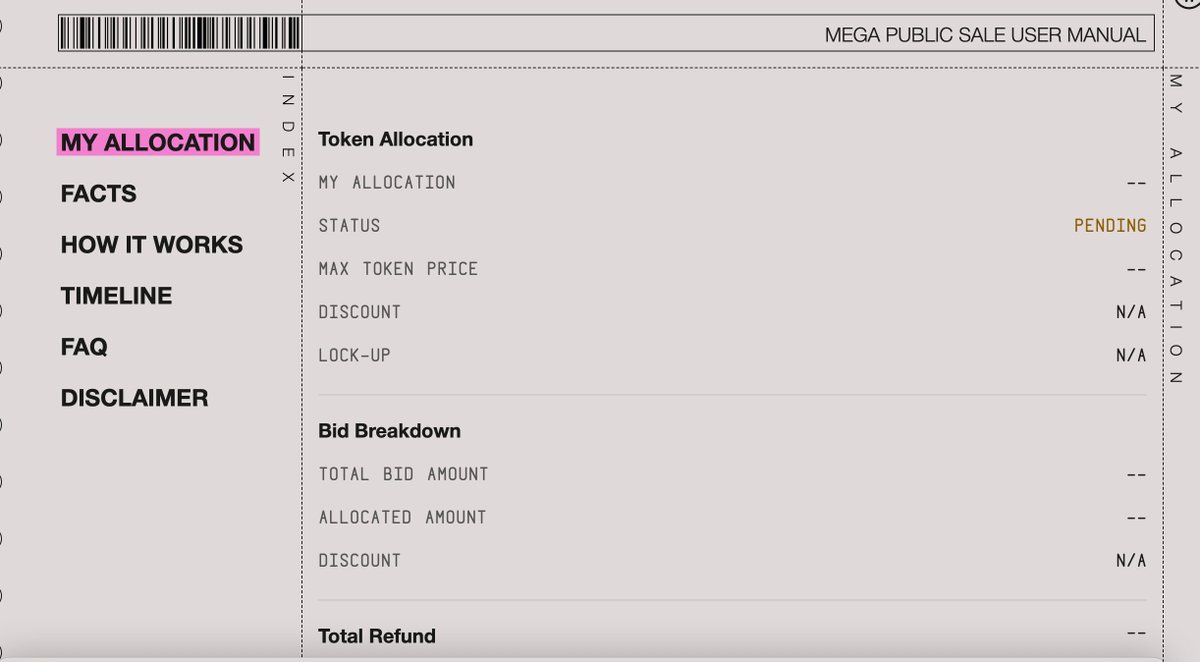Select the Bid Breakdown heading
The height and width of the screenshot is (662, 1200).
pyautogui.click(x=389, y=431)
